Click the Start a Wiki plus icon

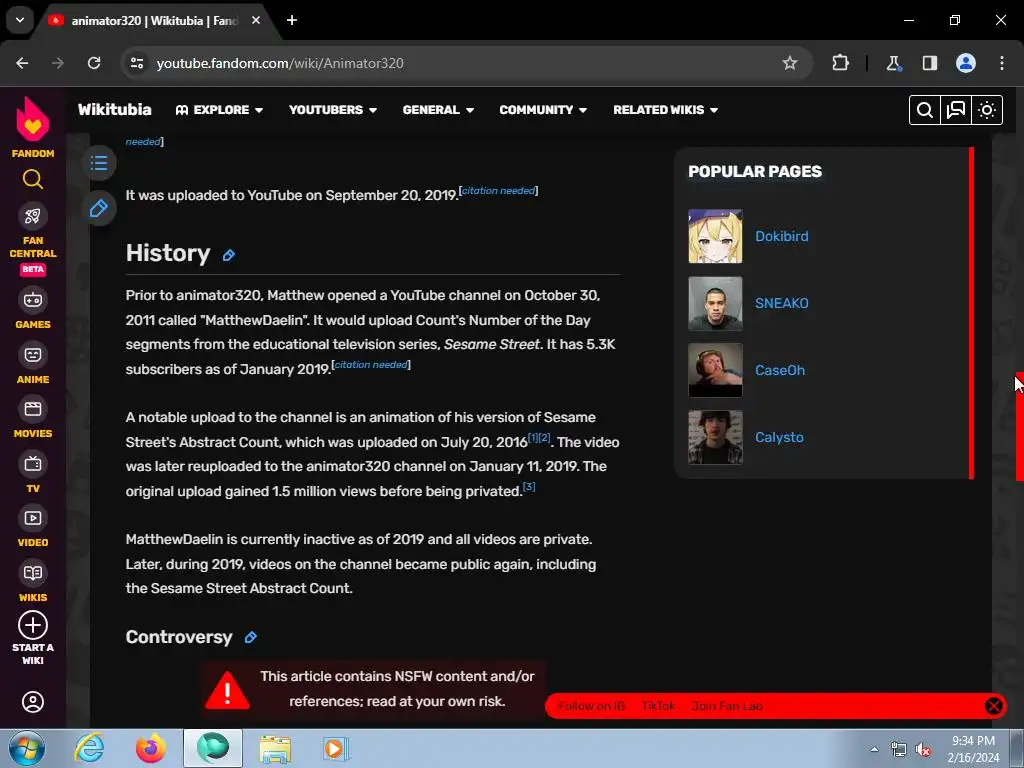(33, 625)
